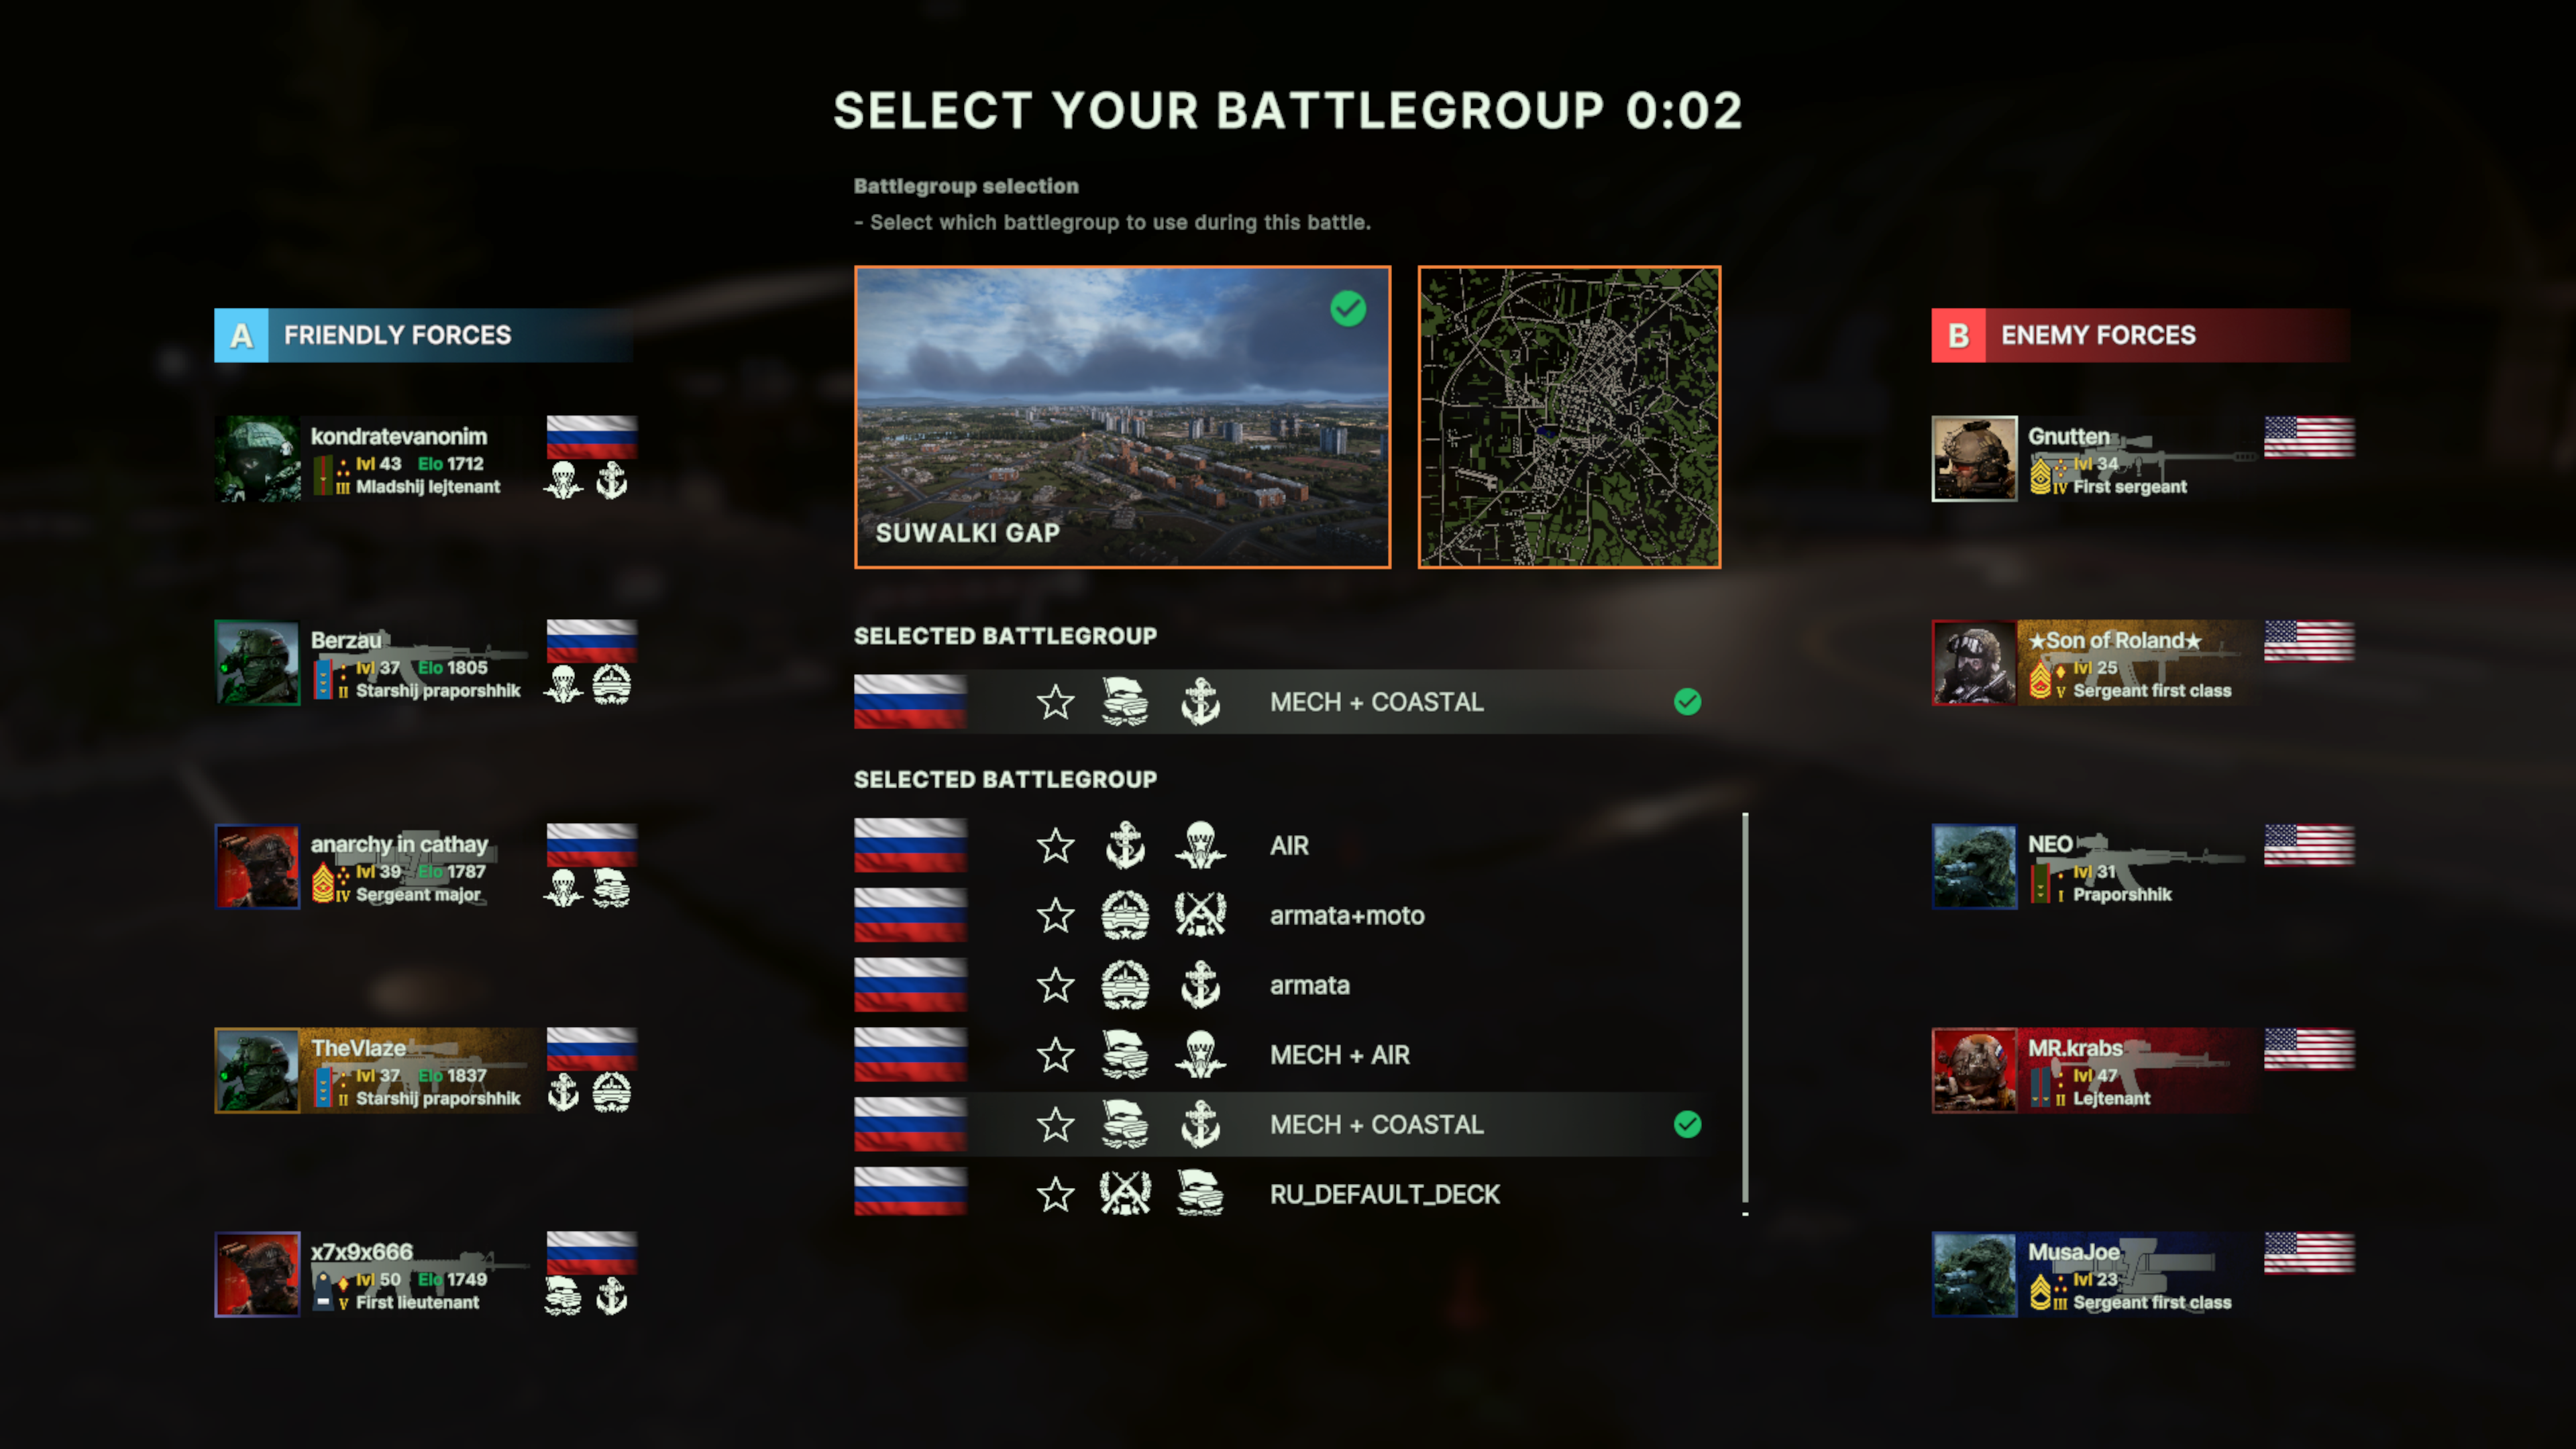Click crossed rifles icon in RU_DEFAULT_DECK row
Viewport: 2576px width, 1449px height.
1125,1194
